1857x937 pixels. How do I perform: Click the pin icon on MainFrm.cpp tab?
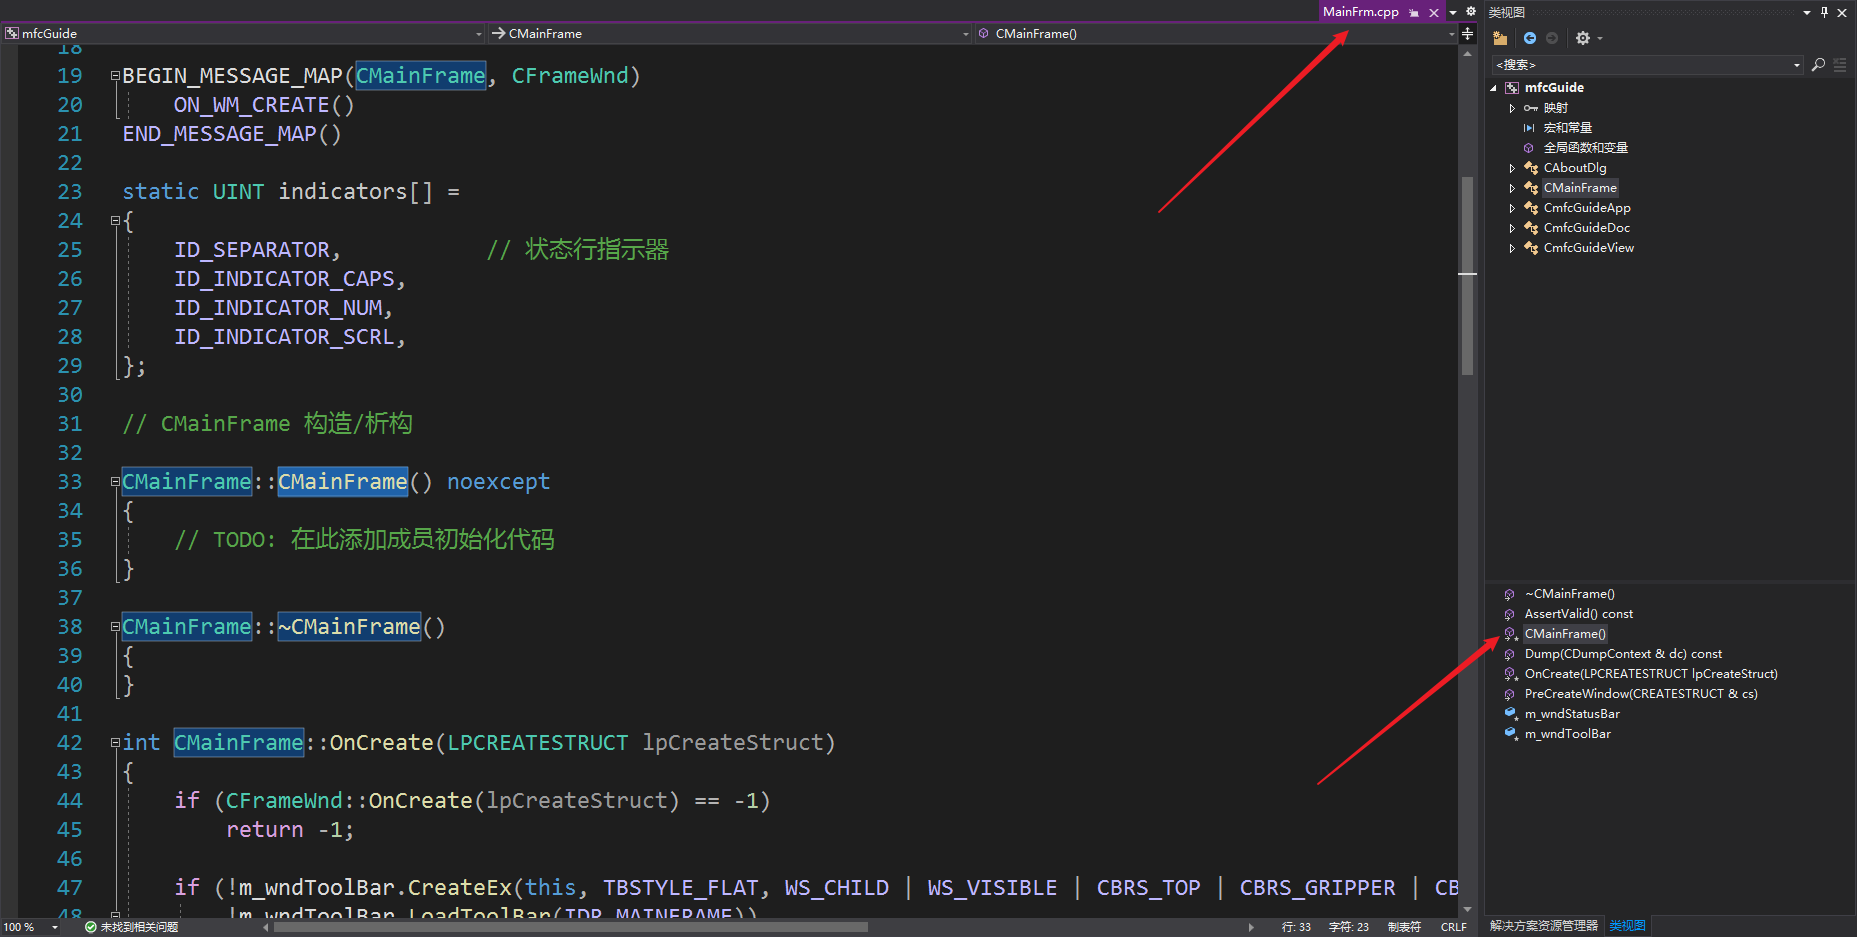(x=1414, y=13)
